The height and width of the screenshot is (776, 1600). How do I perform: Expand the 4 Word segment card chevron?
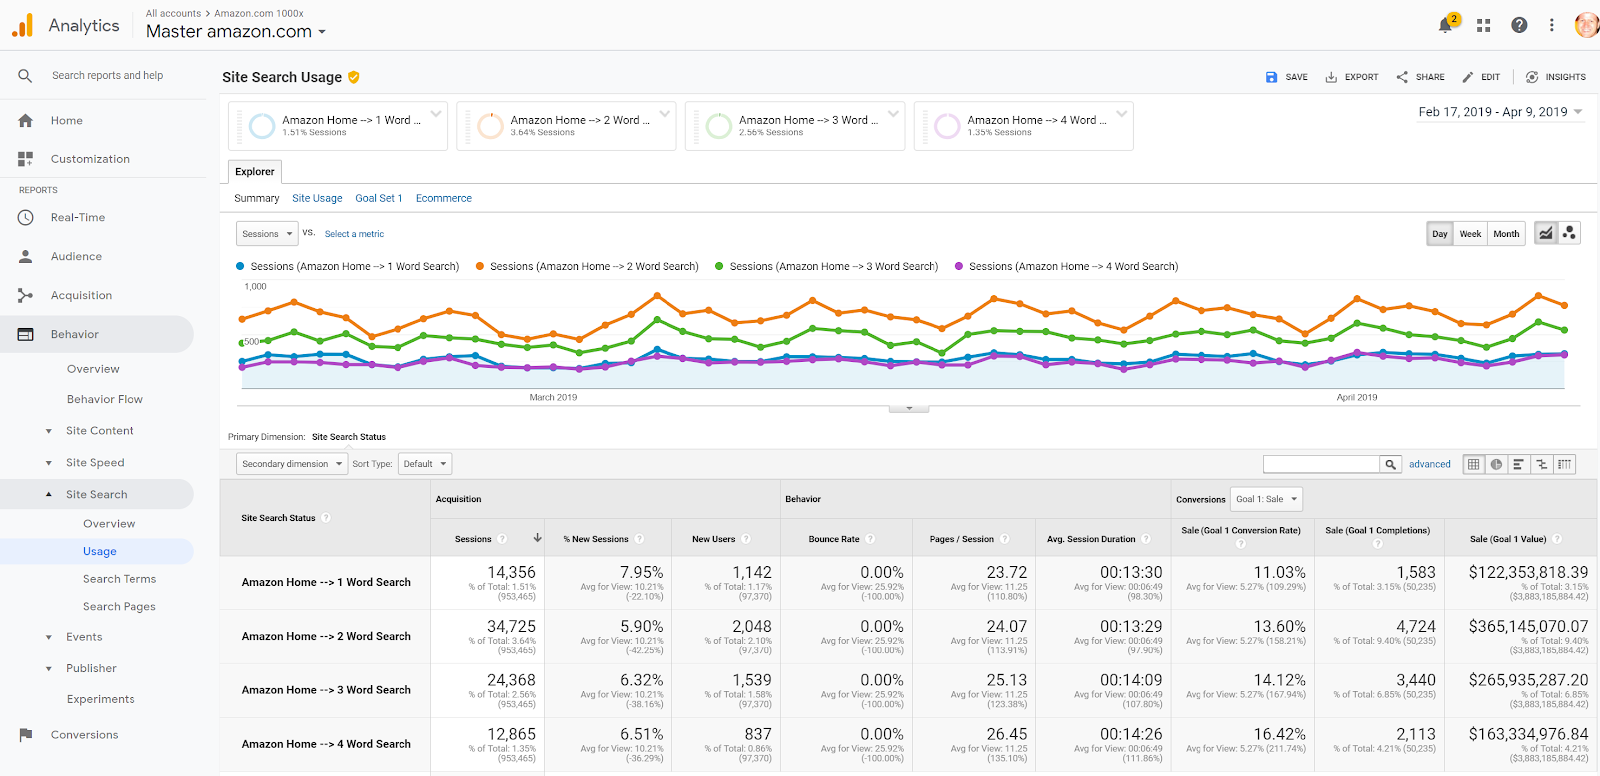click(x=1122, y=113)
